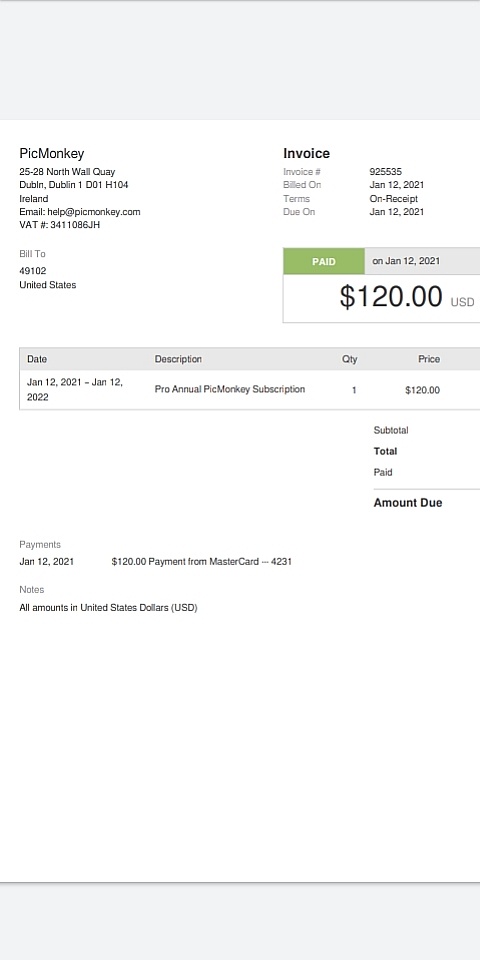Click the Qty column header
Image resolution: width=480 pixels, height=960 pixels.
350,359
